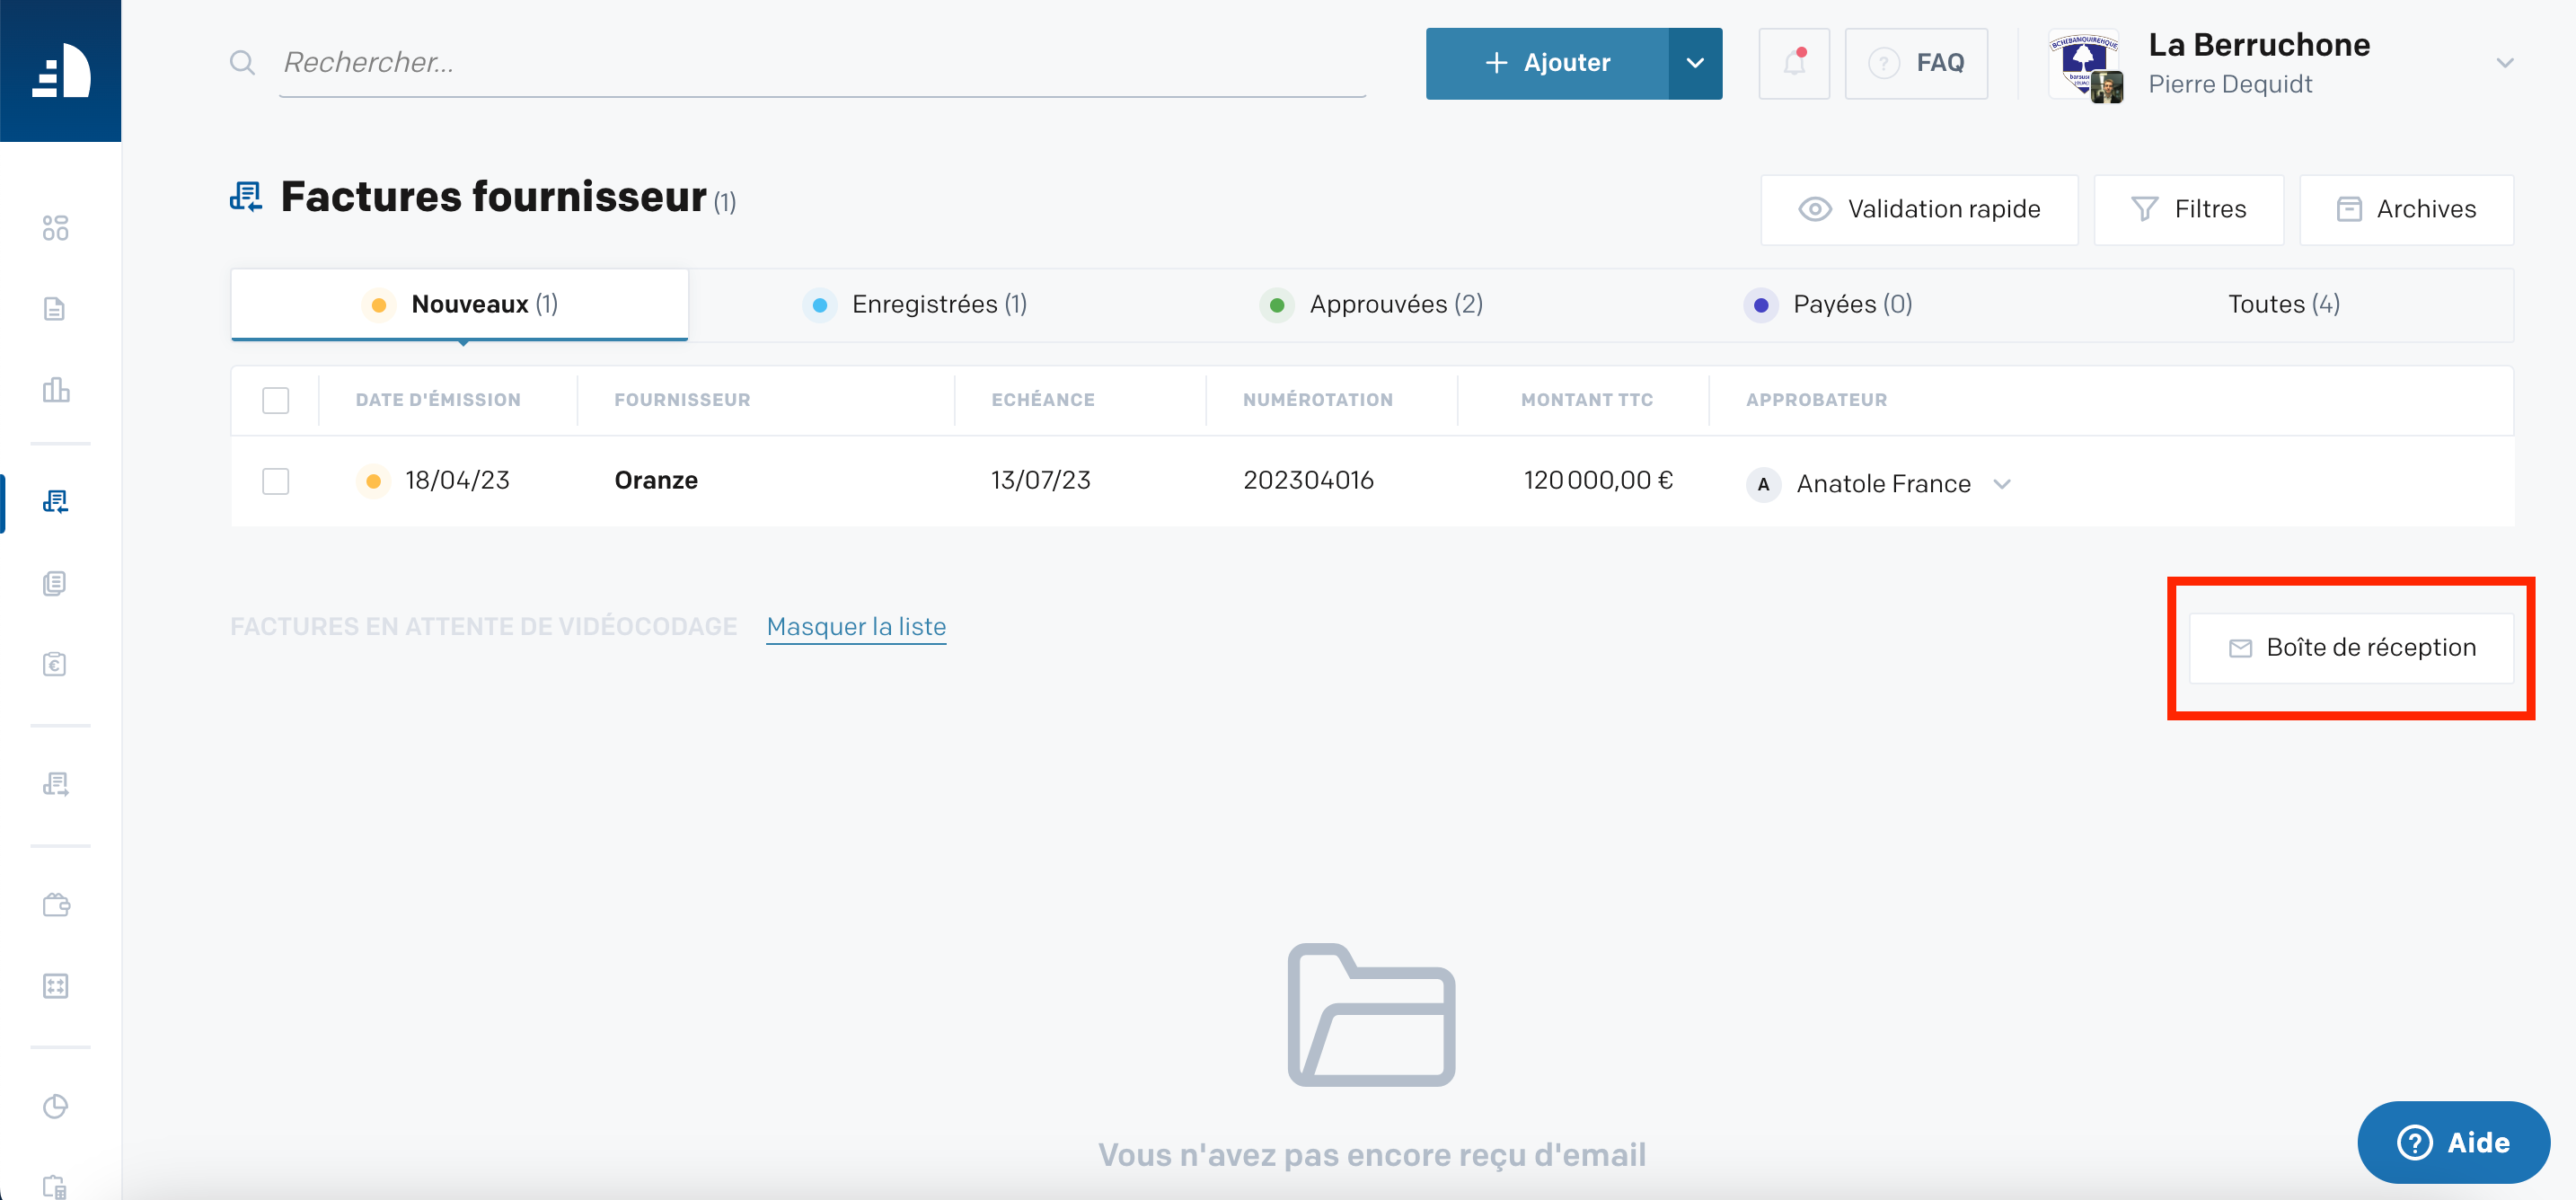Screen dimensions: 2576x1200
Task: Check the Oranze invoice row checkbox
Action: [x=275, y=481]
